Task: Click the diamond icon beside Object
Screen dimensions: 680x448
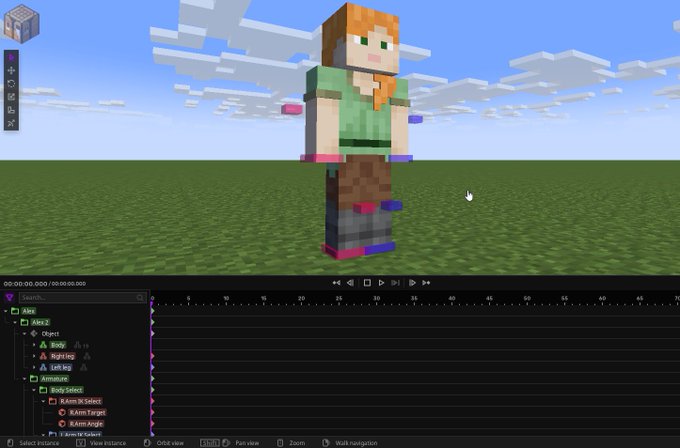Action: point(34,334)
